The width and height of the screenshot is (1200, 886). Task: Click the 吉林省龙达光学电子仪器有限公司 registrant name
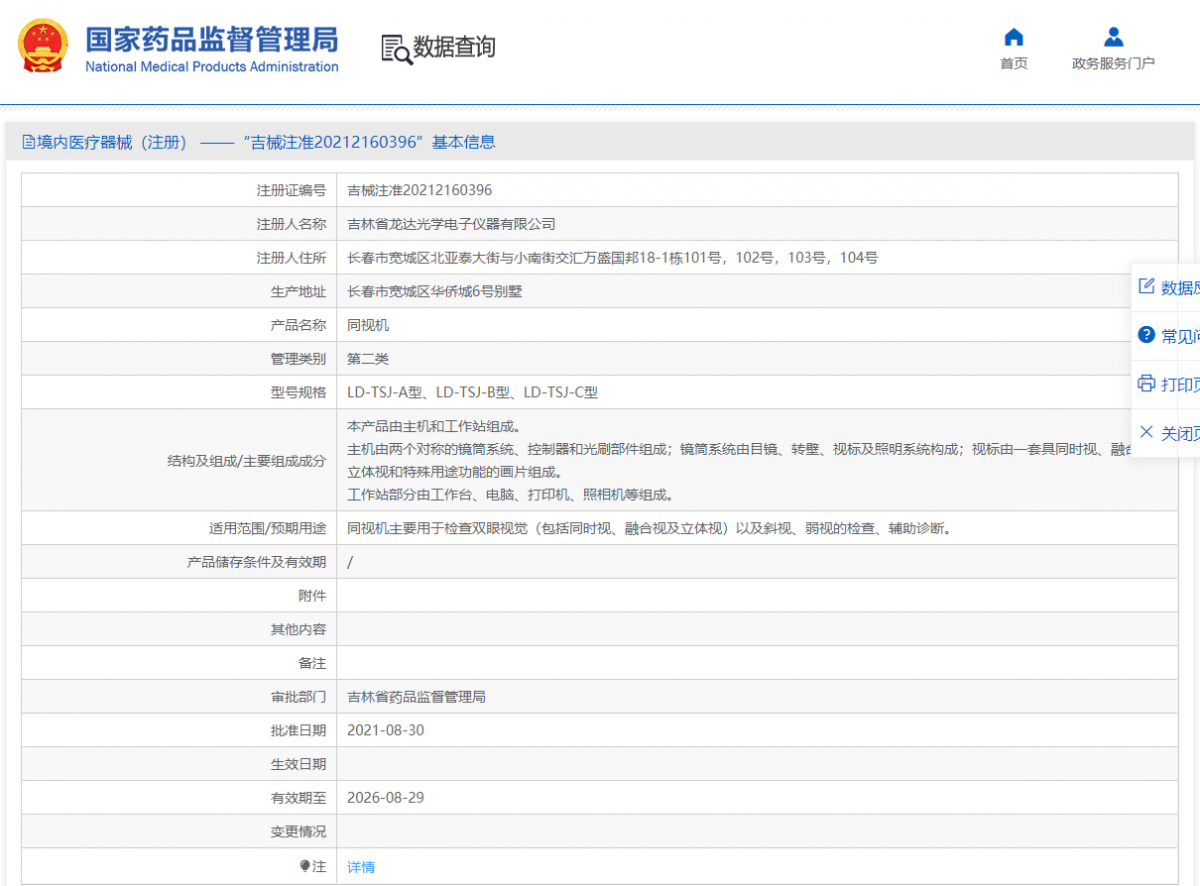click(x=451, y=224)
